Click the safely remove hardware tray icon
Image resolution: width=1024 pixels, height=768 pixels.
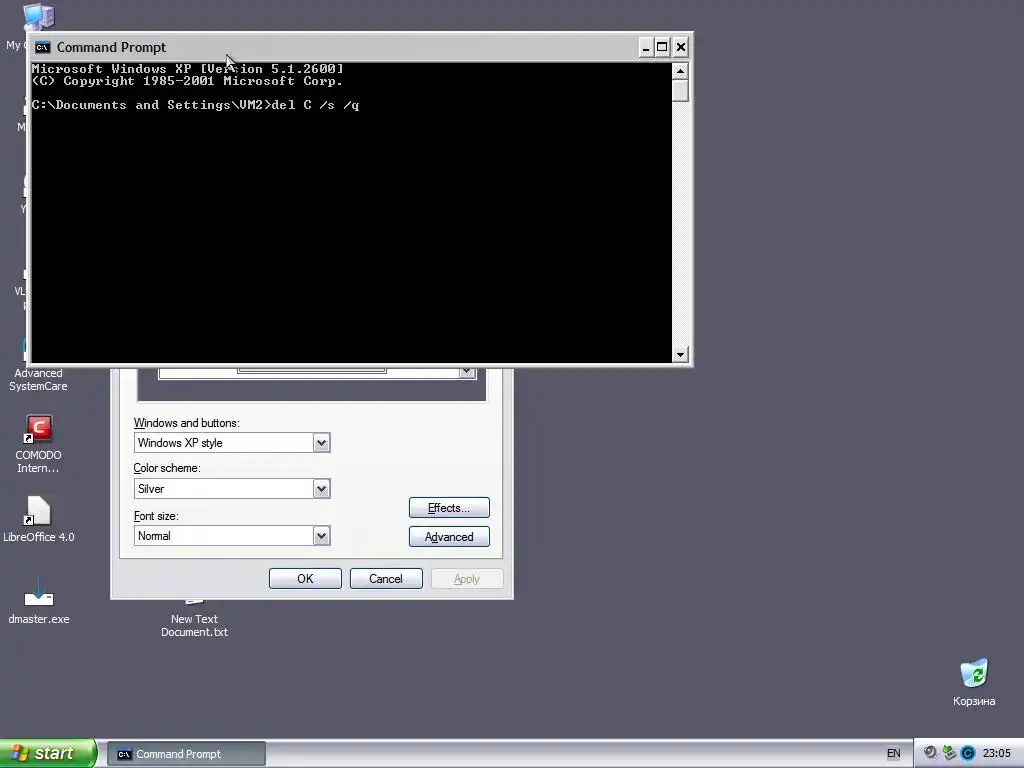pyautogui.click(x=949, y=753)
